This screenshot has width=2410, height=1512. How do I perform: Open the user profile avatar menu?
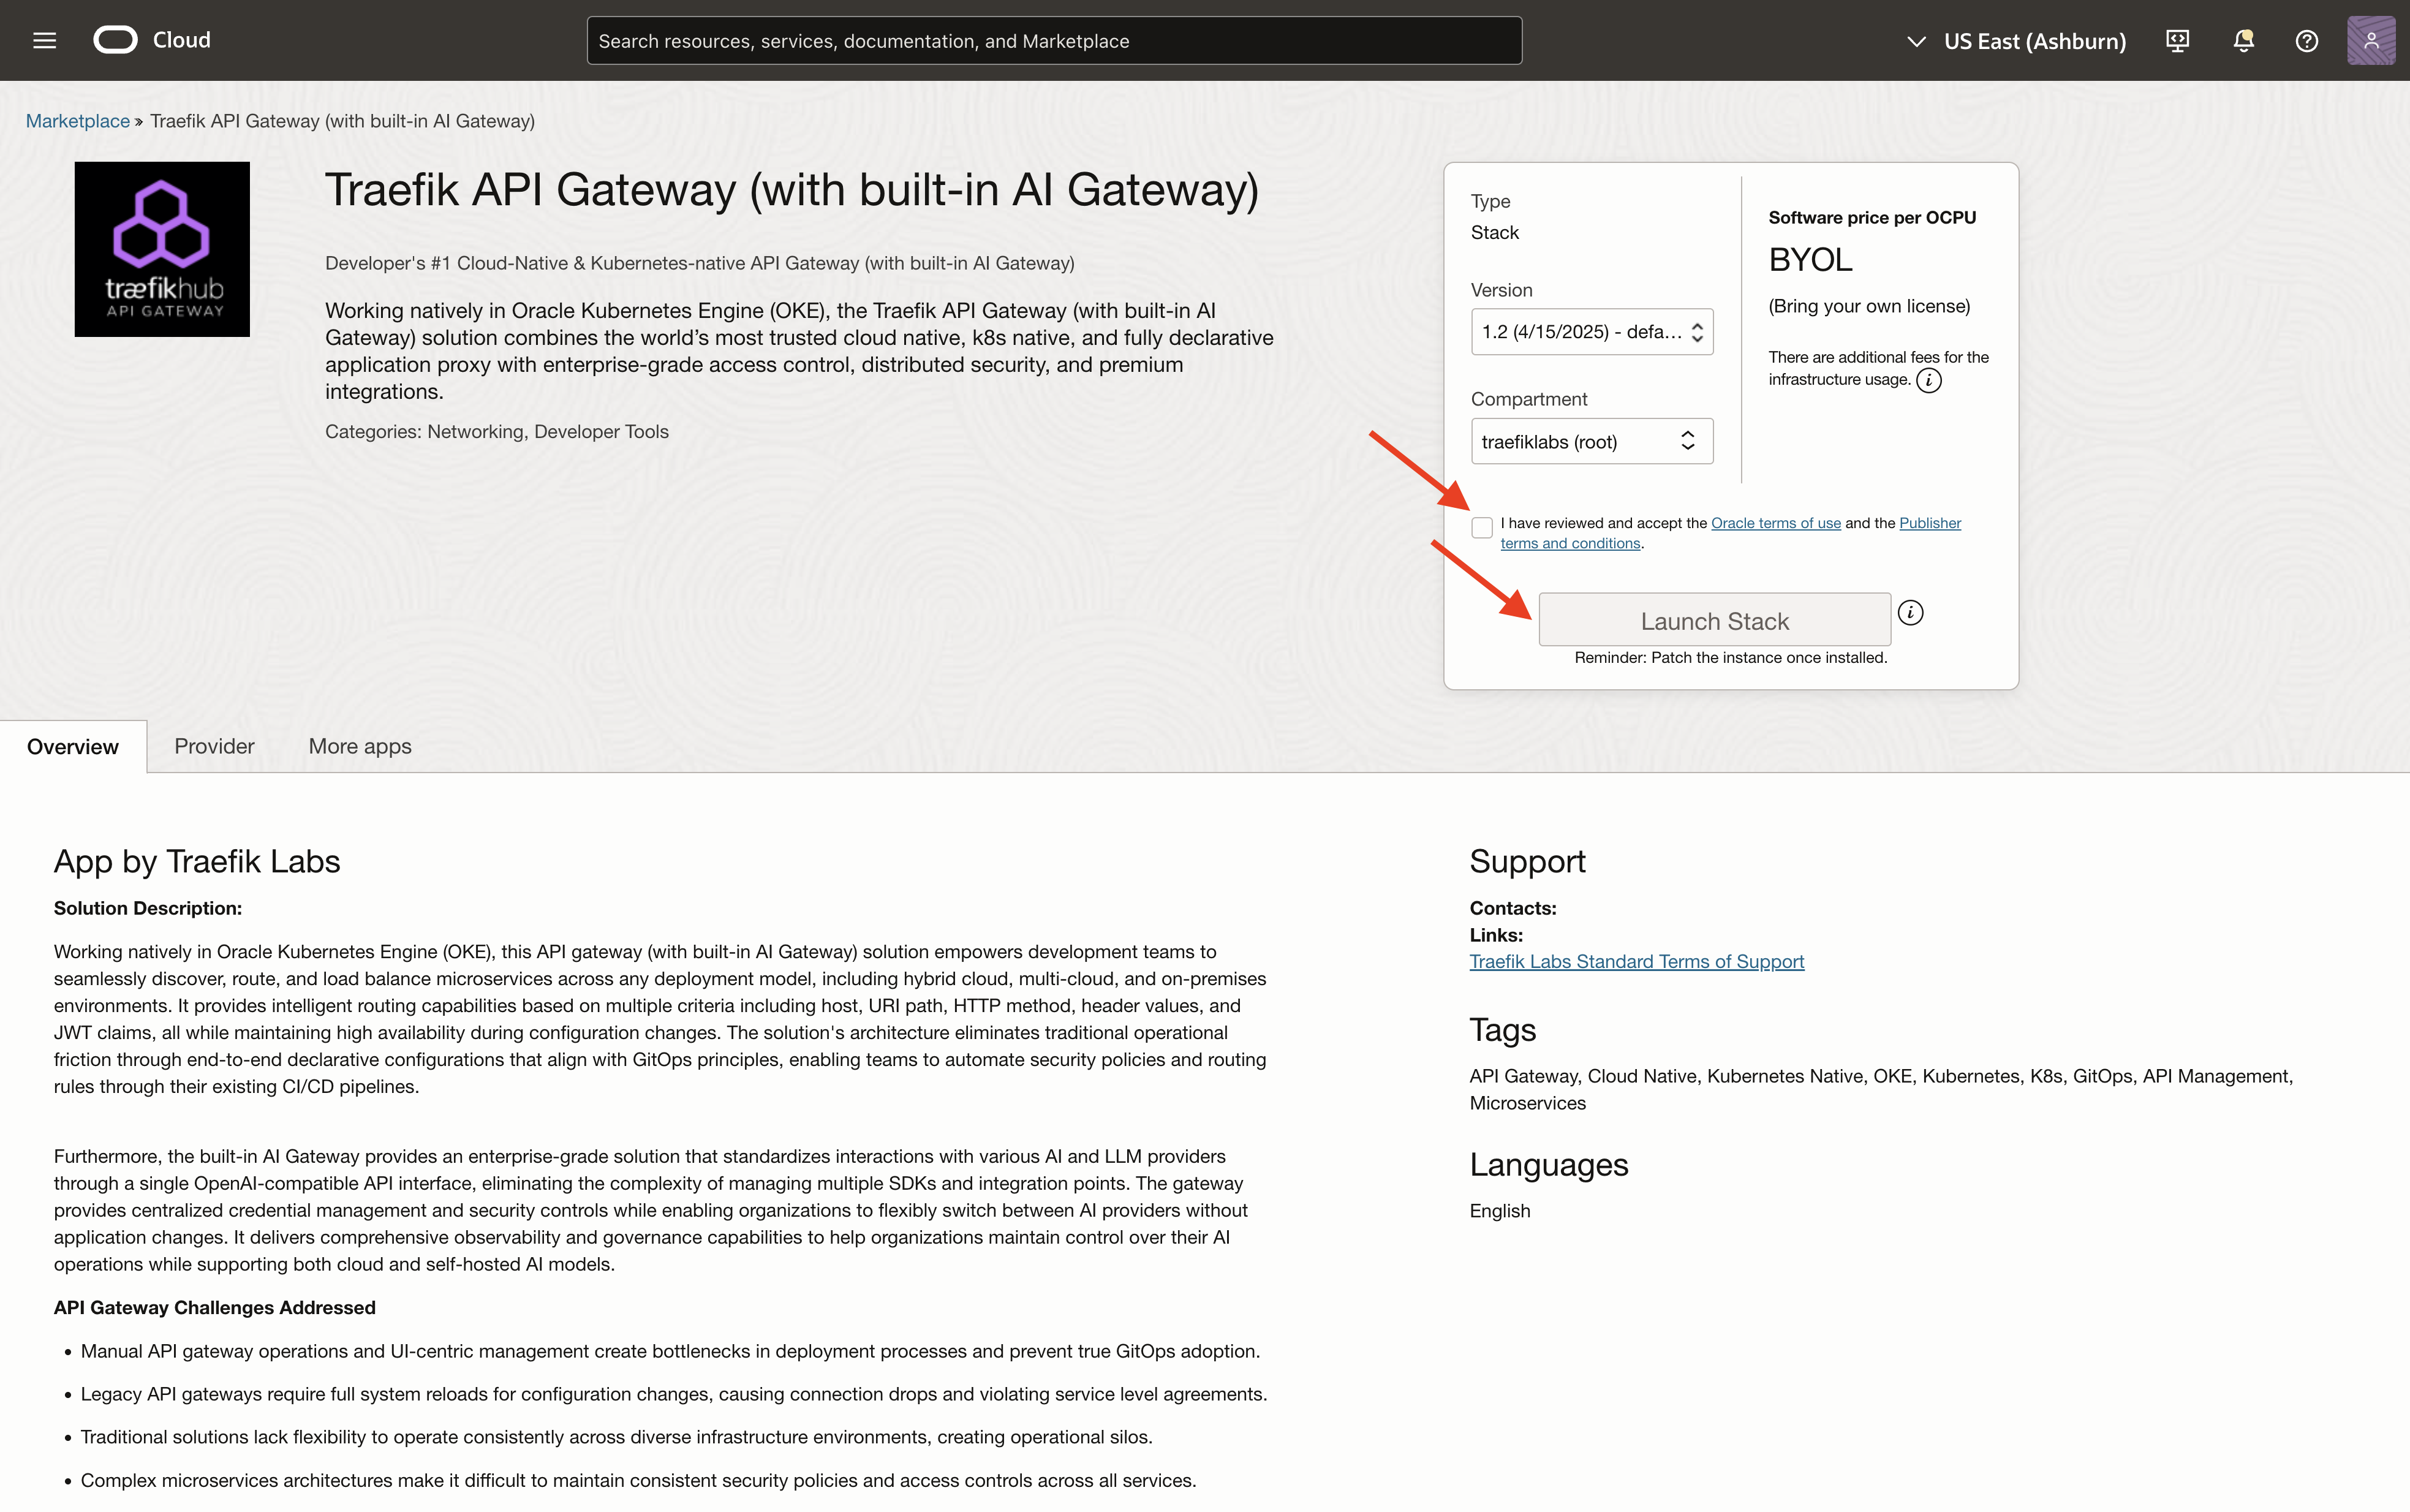(x=2370, y=41)
